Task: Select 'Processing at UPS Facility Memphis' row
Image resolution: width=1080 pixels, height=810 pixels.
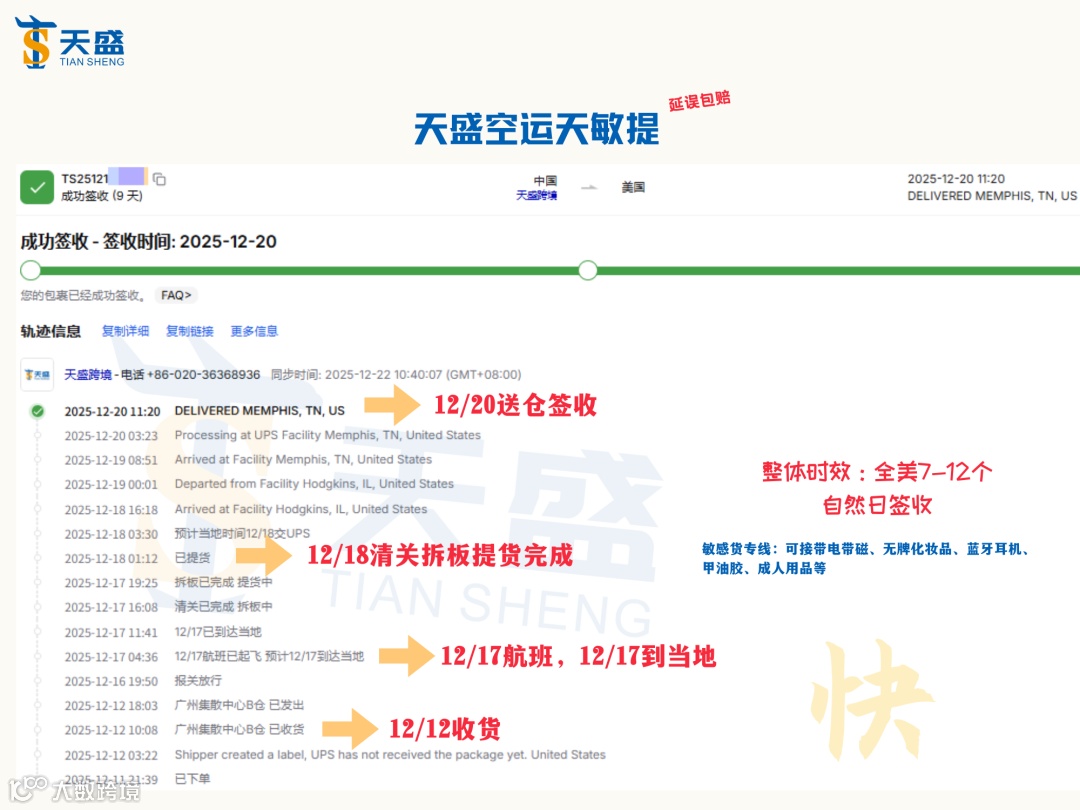Action: point(273,435)
